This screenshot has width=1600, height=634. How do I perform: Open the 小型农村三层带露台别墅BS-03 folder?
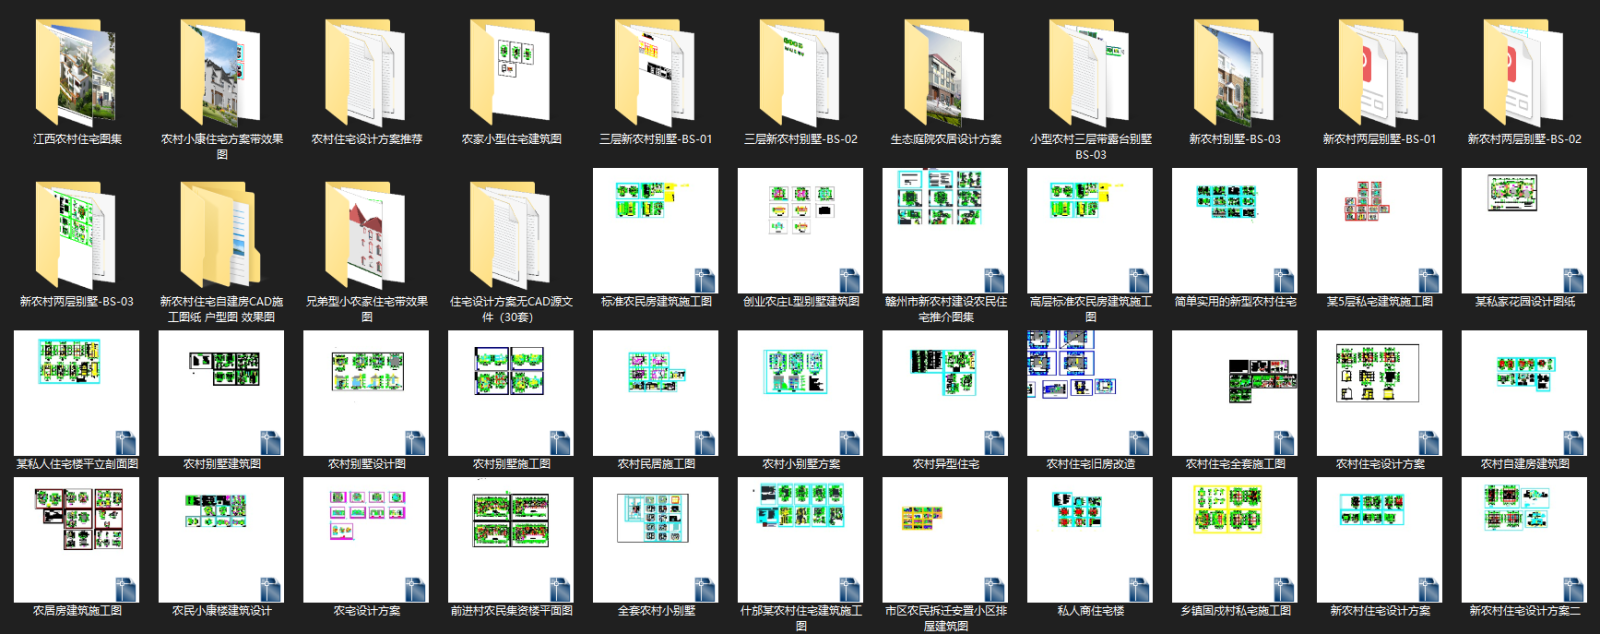point(1091,72)
